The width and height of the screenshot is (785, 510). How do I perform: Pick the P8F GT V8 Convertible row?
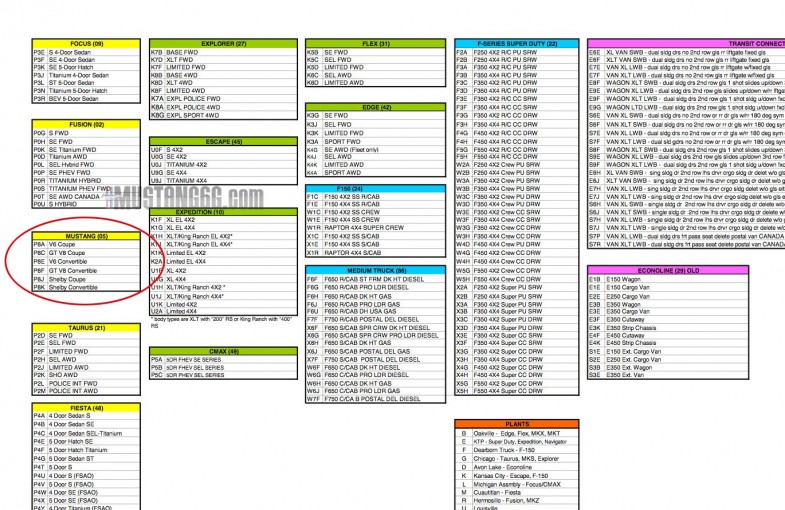pos(86,270)
